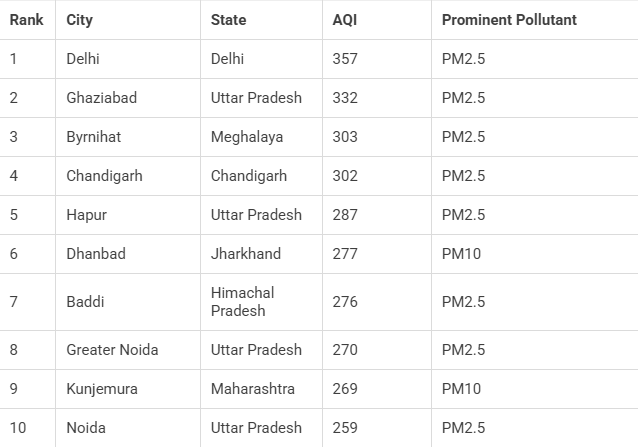
Task: Select the Hapur city cell
Action: point(86,215)
